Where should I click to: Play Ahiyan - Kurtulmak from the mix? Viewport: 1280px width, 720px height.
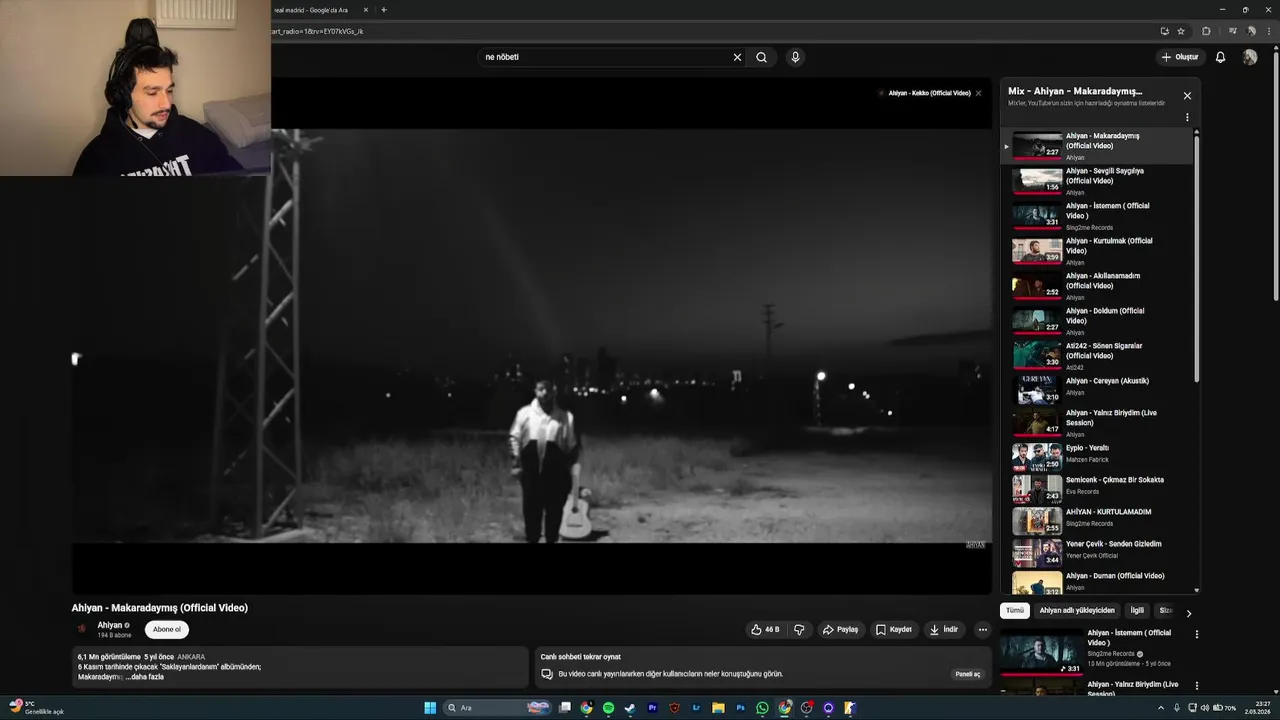[x=1097, y=251]
